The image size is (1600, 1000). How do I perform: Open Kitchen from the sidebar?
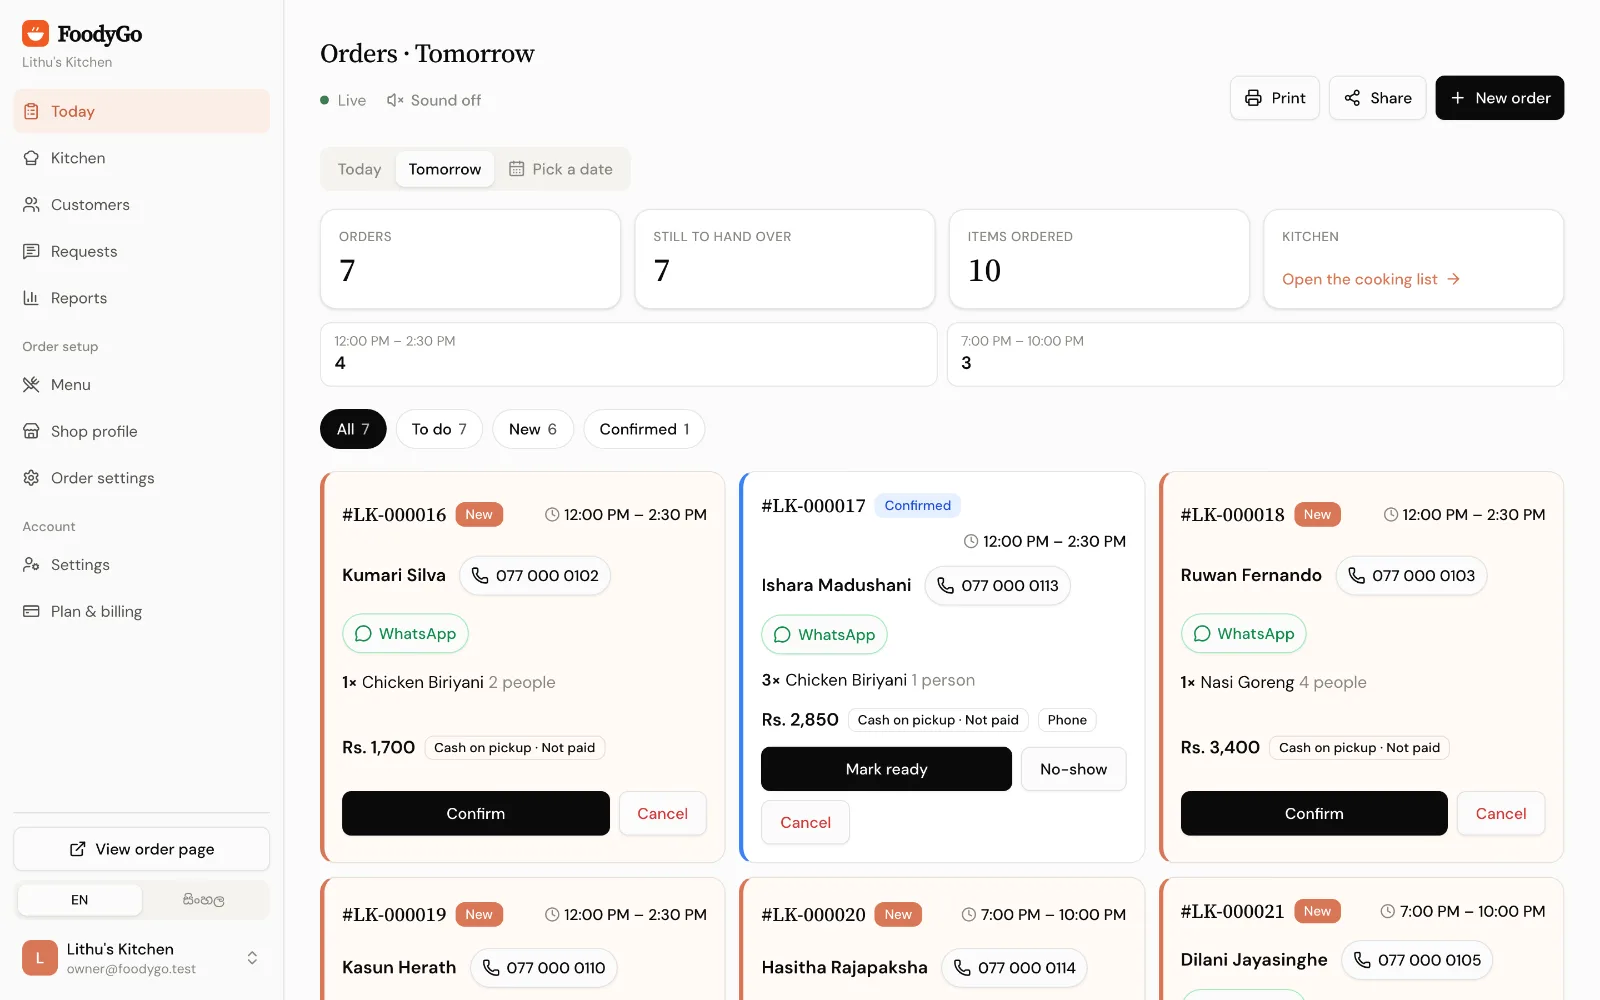(x=141, y=158)
